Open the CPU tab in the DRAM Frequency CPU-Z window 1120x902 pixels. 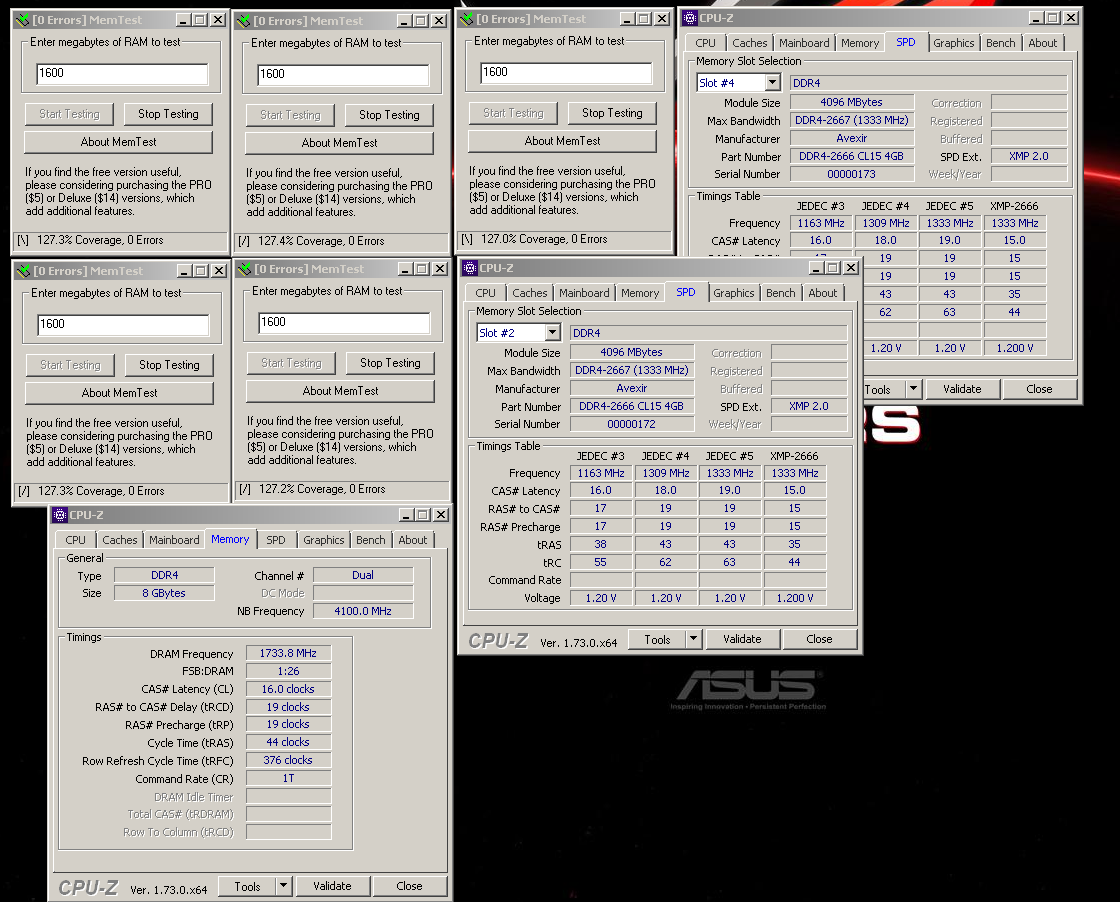(75, 540)
